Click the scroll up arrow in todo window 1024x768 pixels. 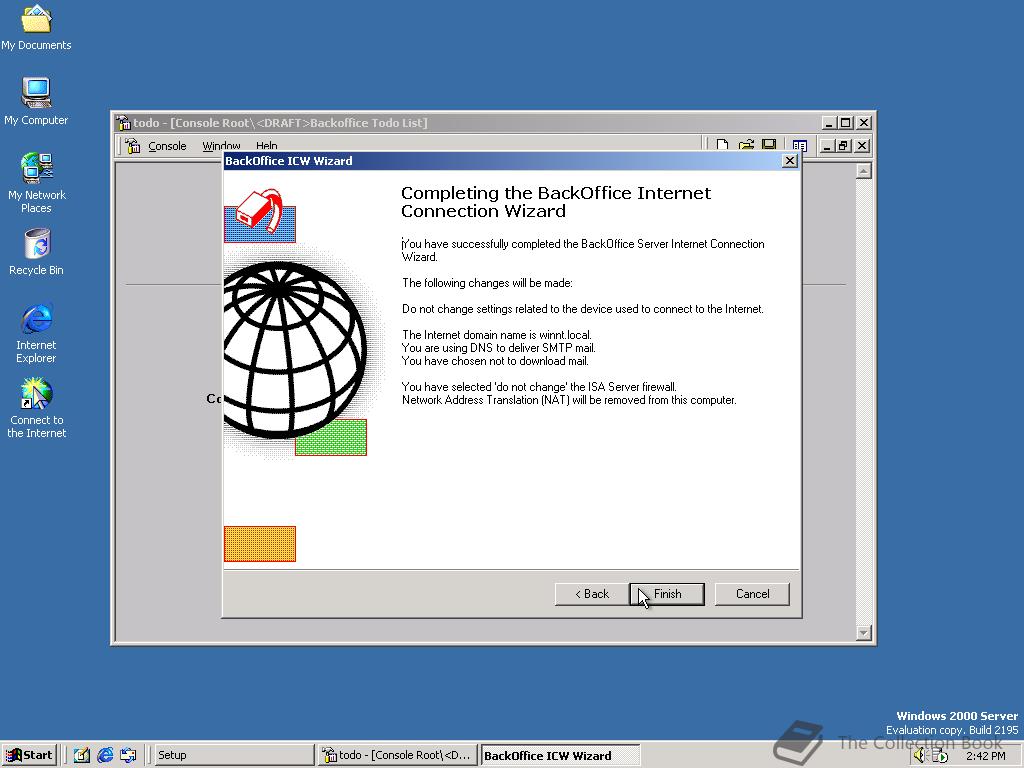coord(863,171)
